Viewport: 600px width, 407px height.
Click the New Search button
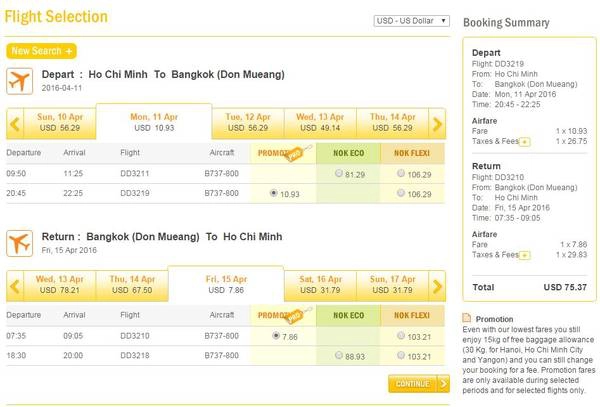pyautogui.click(x=41, y=50)
